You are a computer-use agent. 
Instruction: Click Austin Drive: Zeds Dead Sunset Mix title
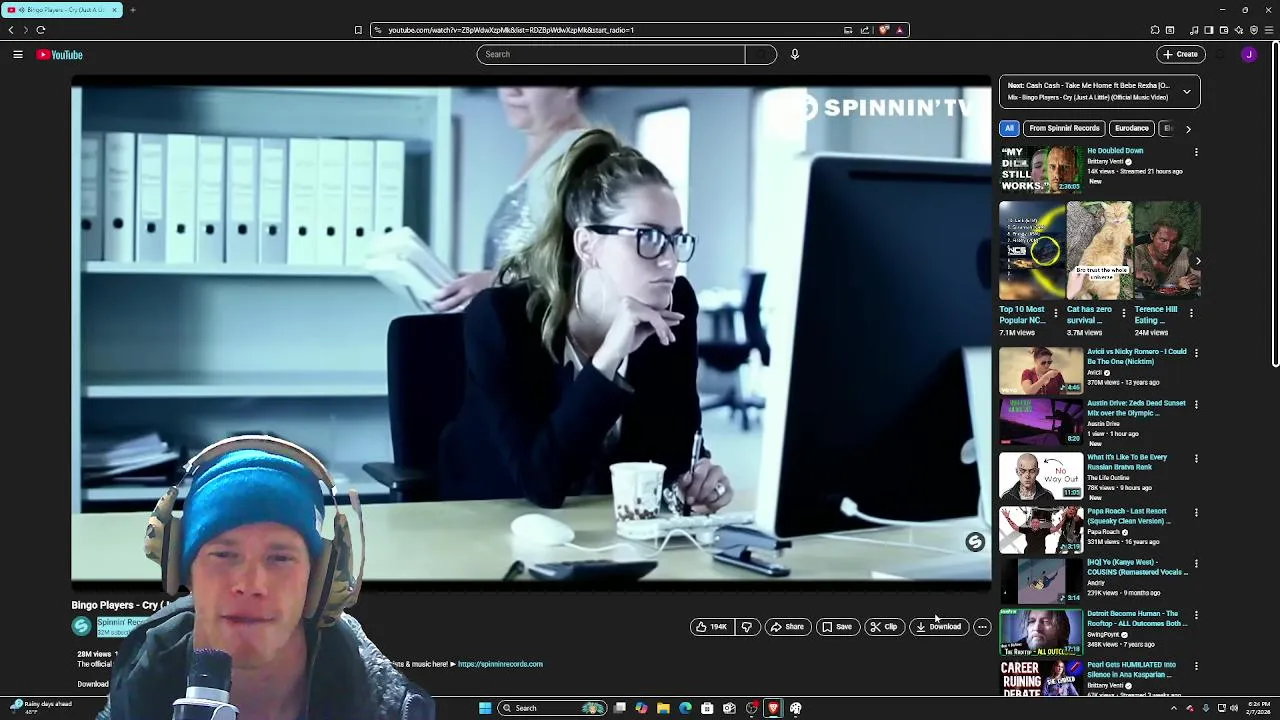coord(1136,408)
